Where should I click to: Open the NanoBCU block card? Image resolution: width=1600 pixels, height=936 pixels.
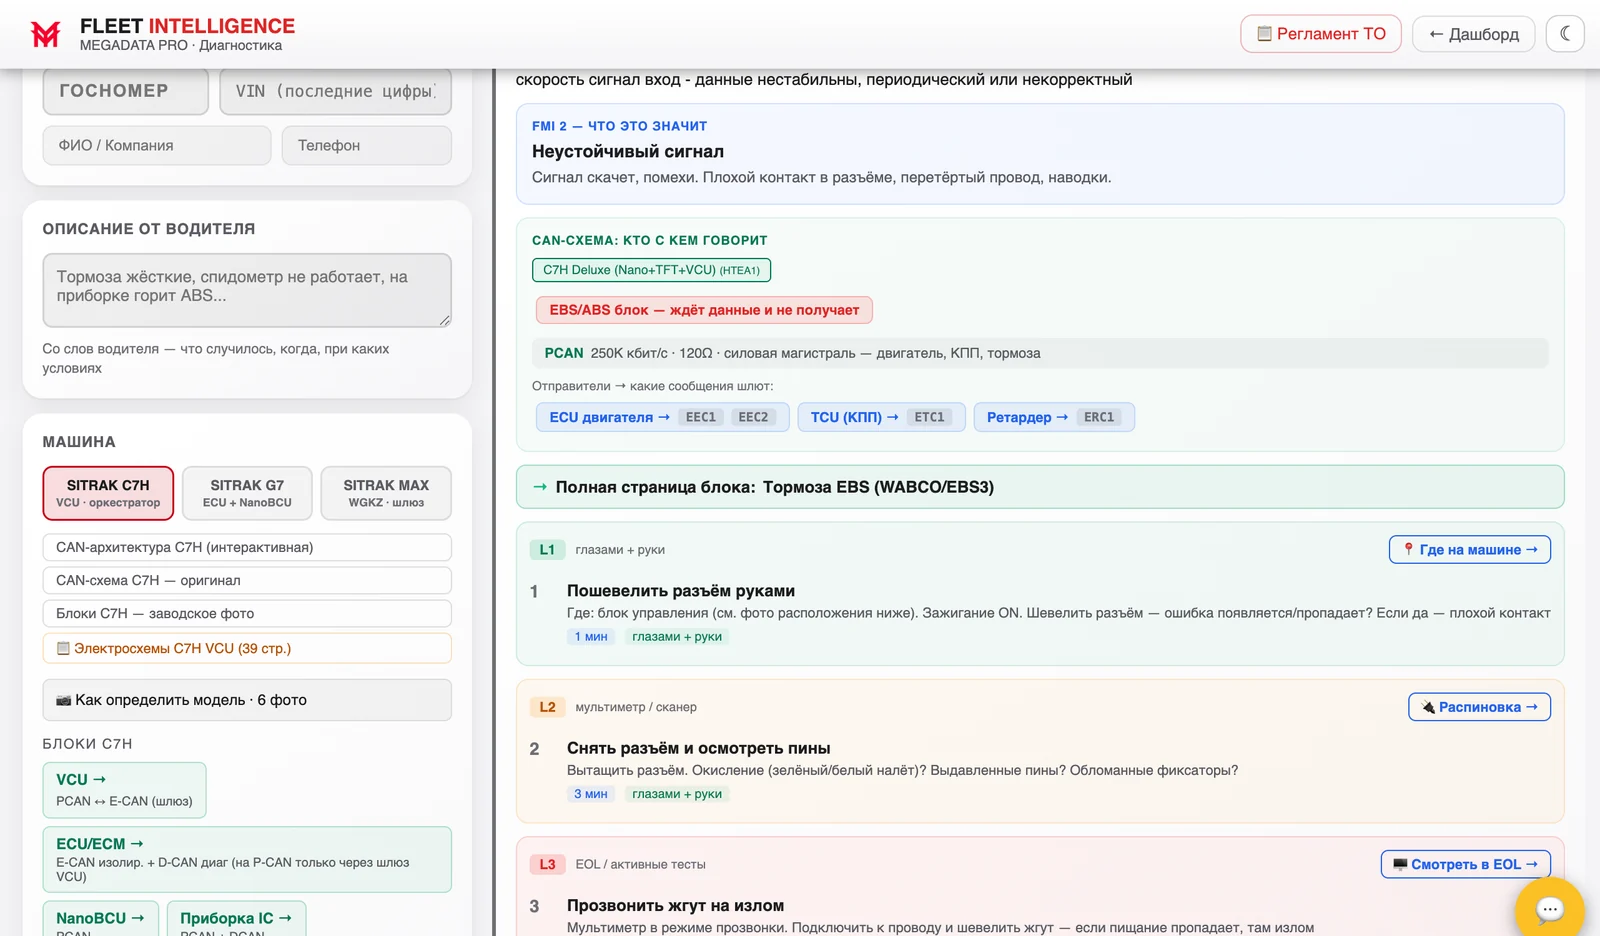click(101, 919)
